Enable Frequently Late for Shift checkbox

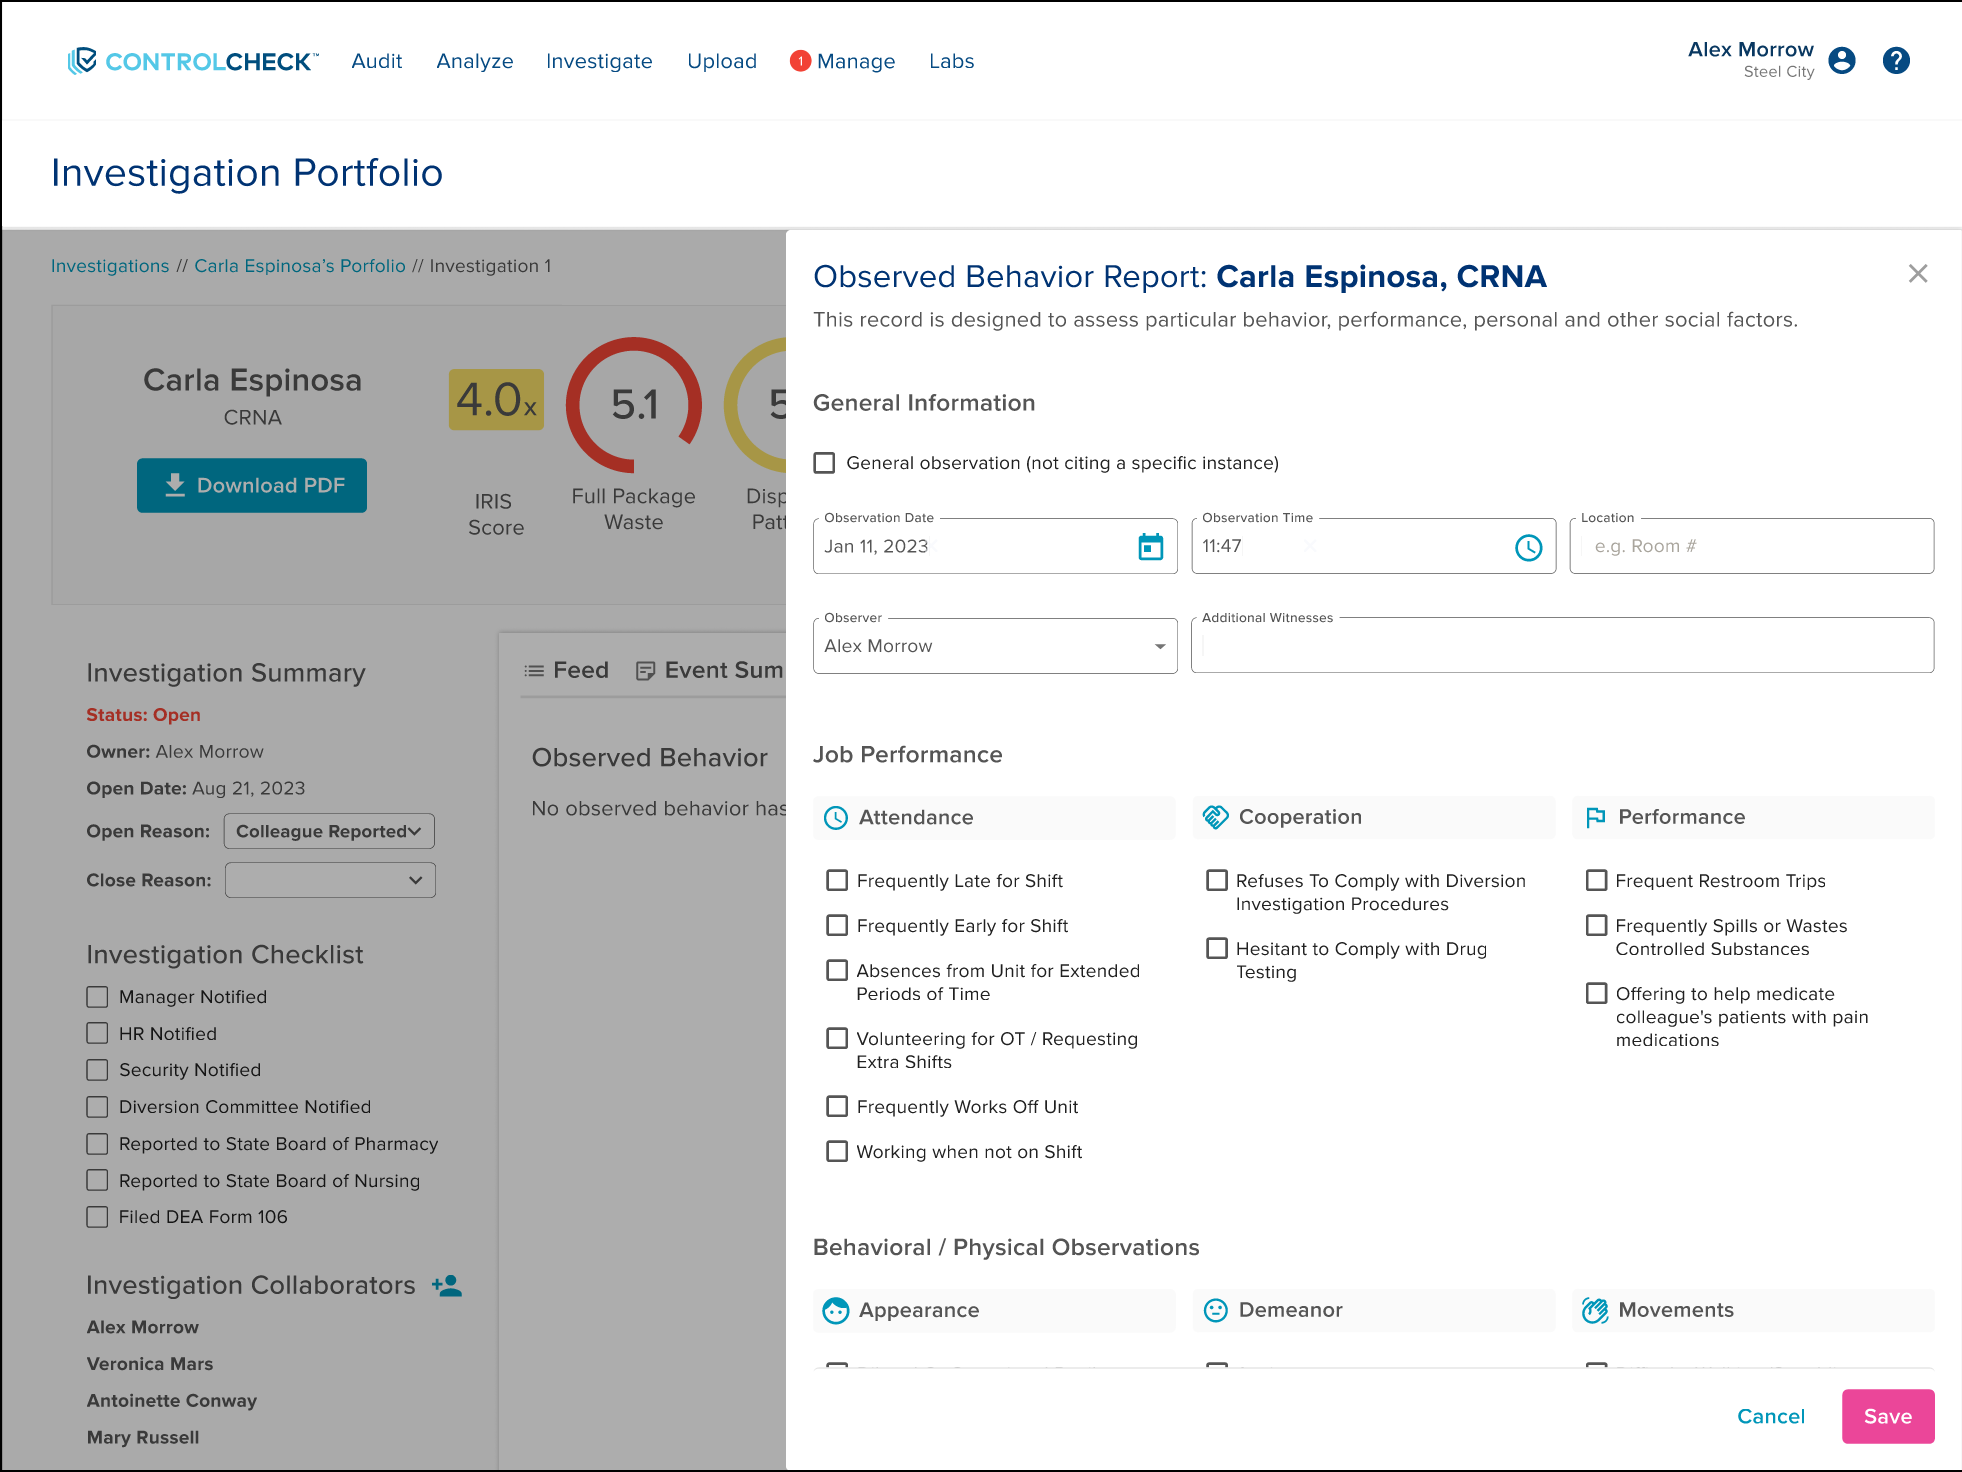point(837,880)
